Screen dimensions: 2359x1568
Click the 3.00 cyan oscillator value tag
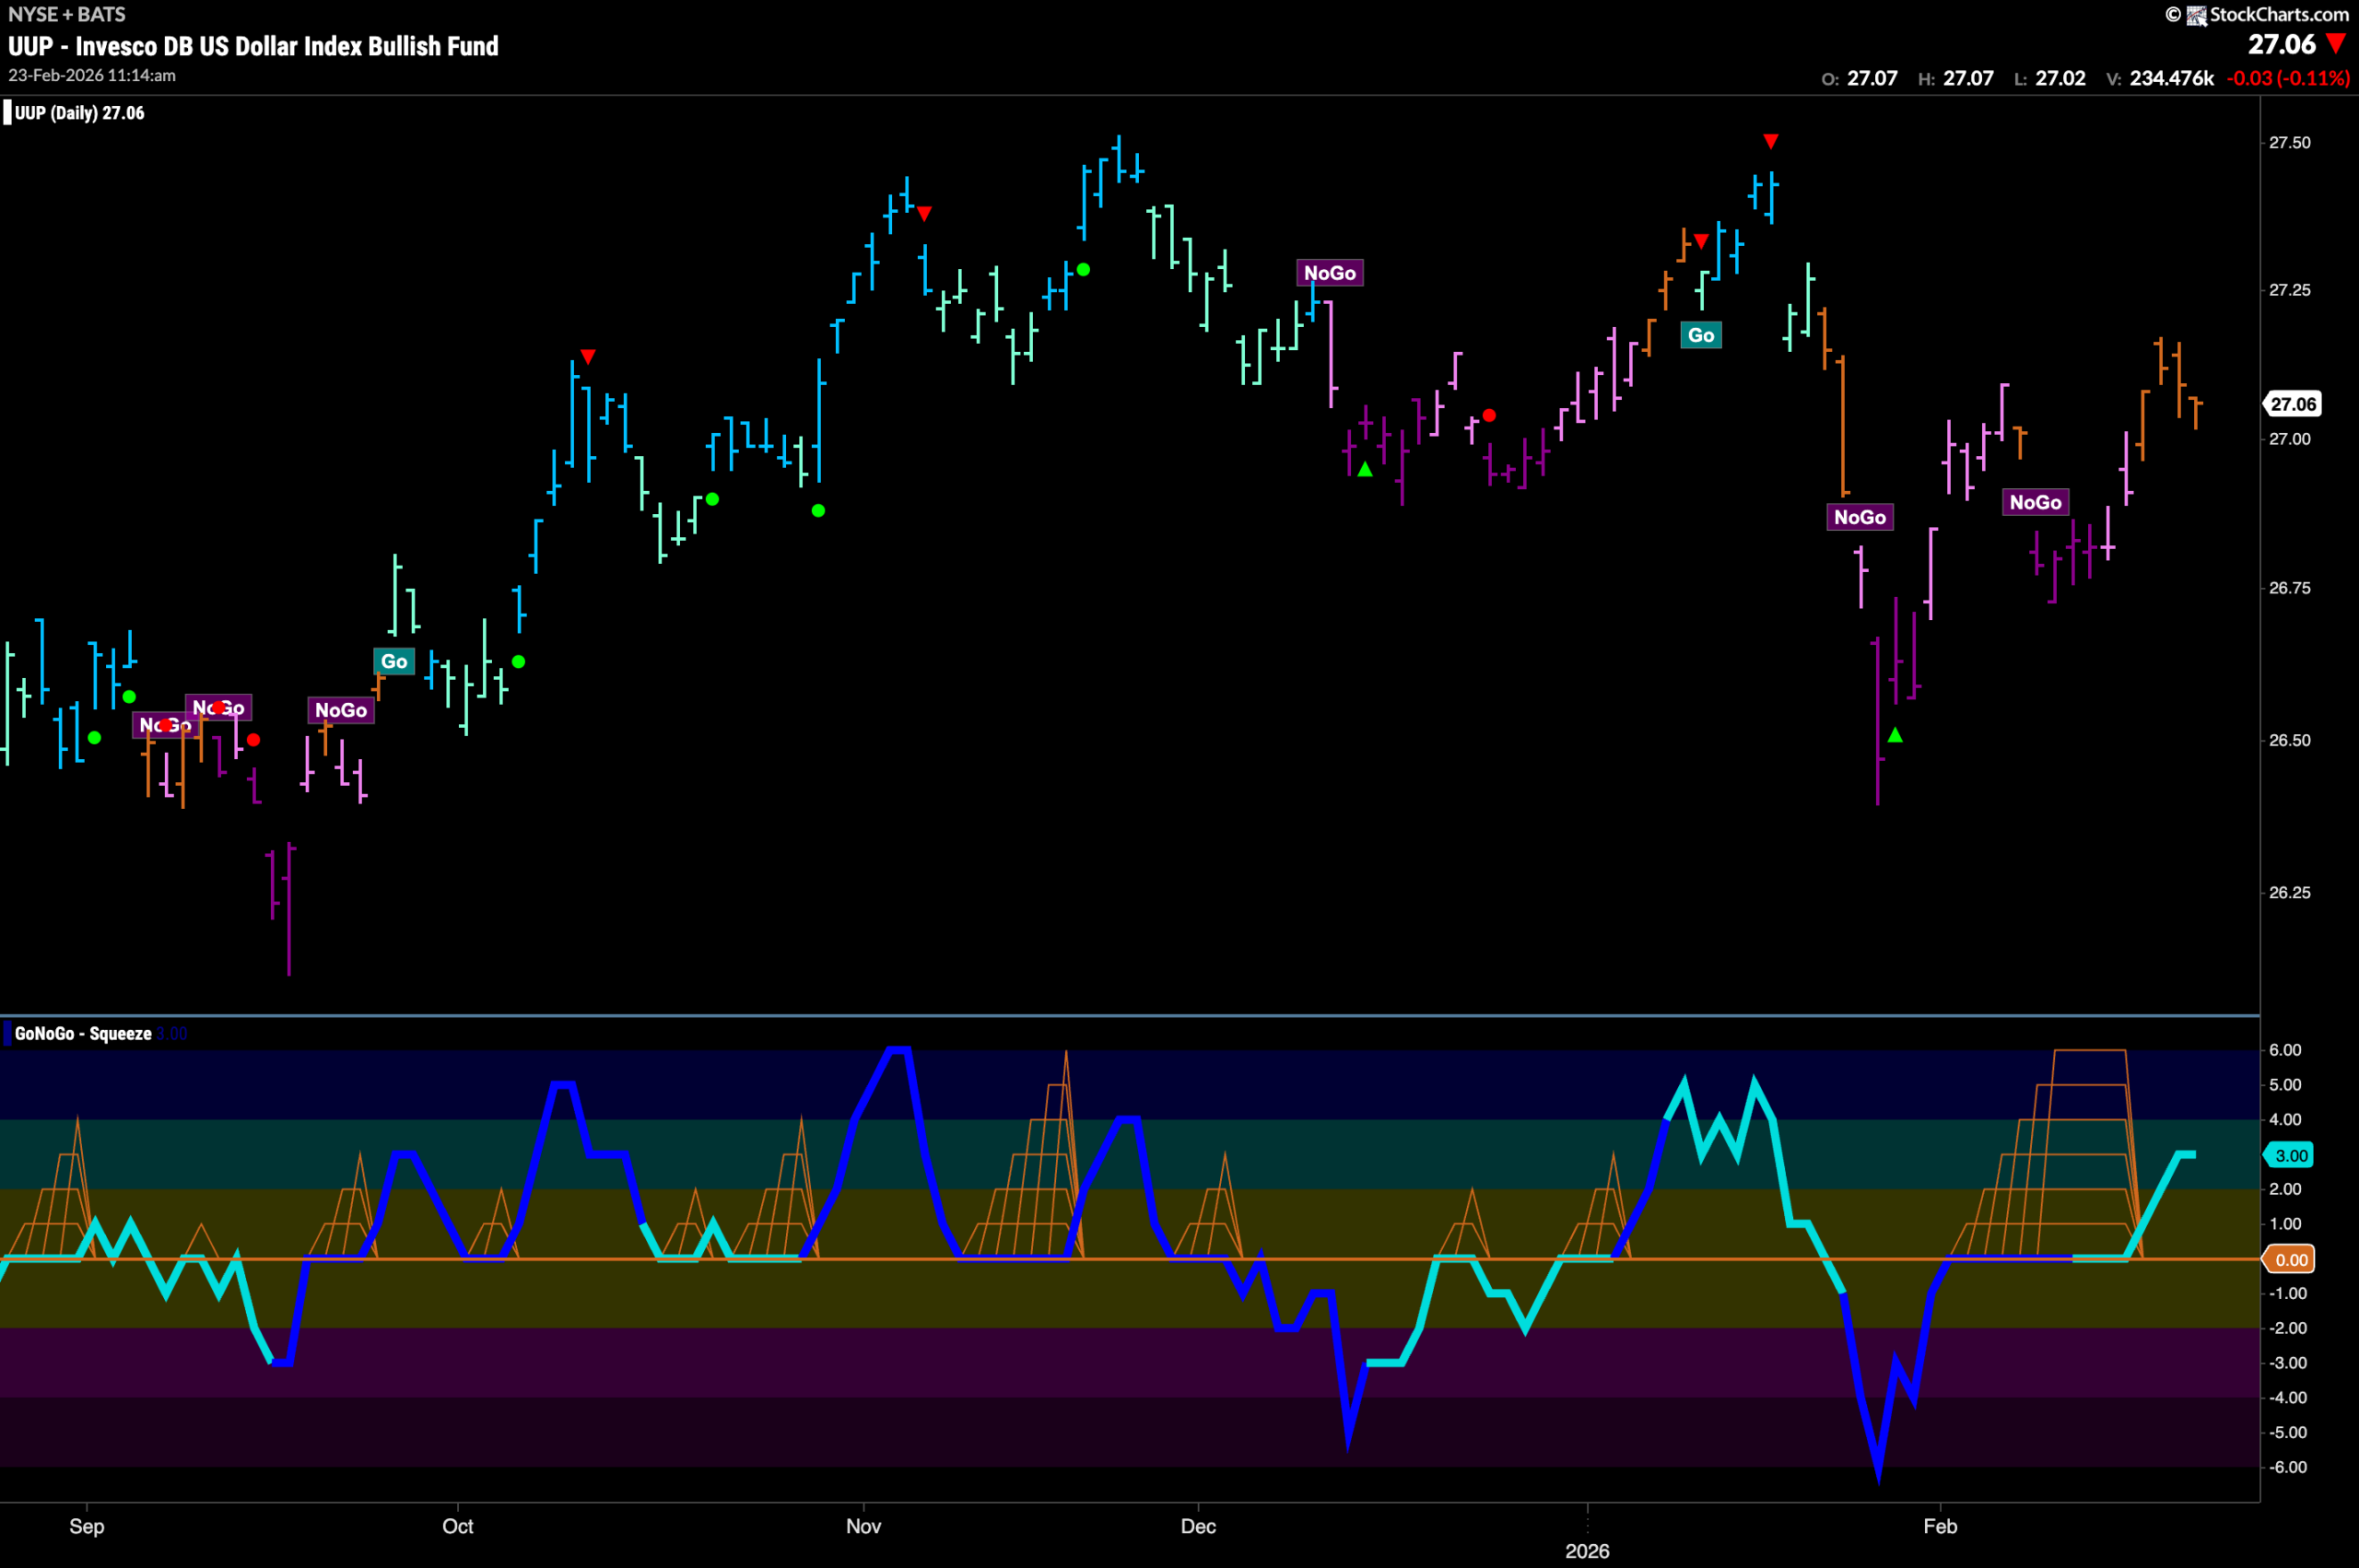[2291, 1155]
